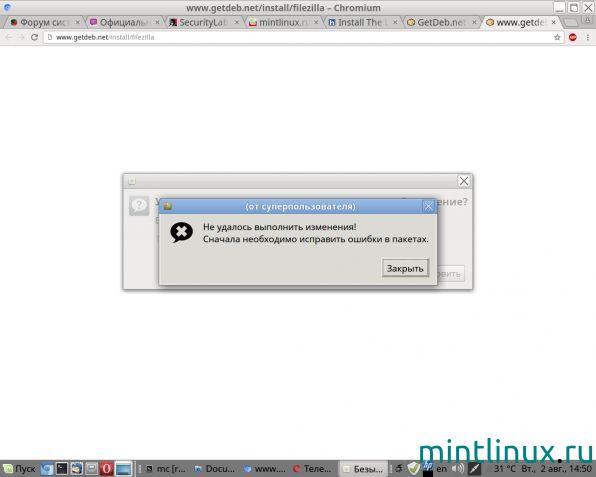
Task: Launch Opera from the taskbar icon
Action: point(106,469)
